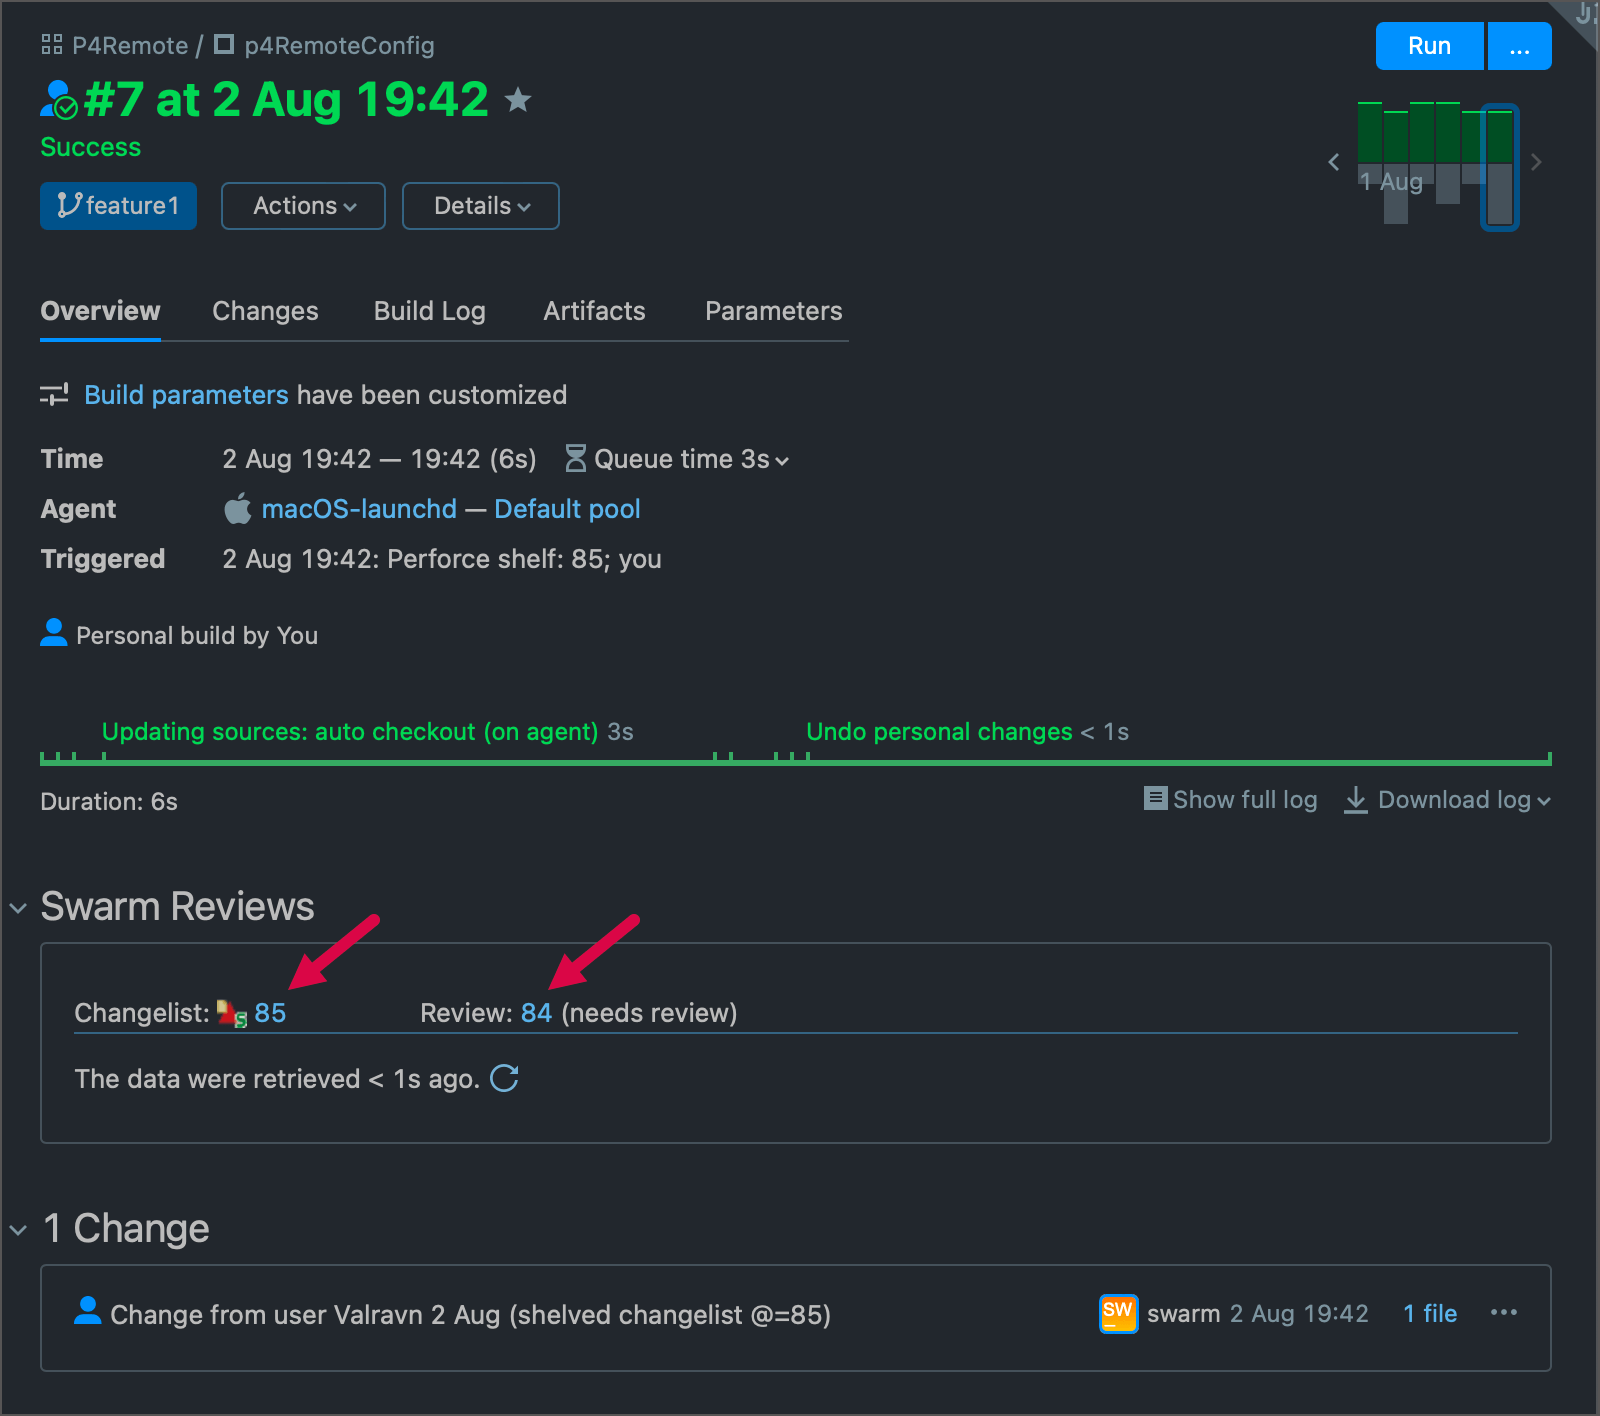The image size is (1600, 1416).
Task: Open Download log options chevron
Action: click(1544, 801)
